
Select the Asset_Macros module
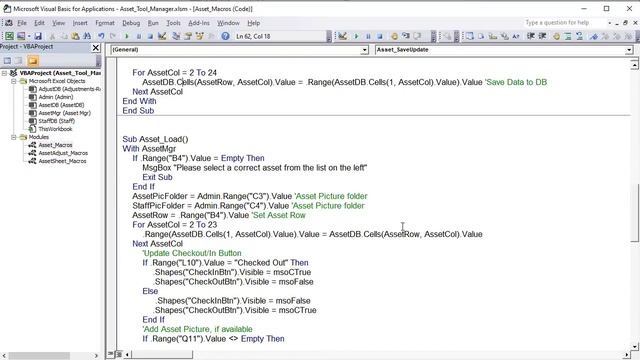[55, 145]
